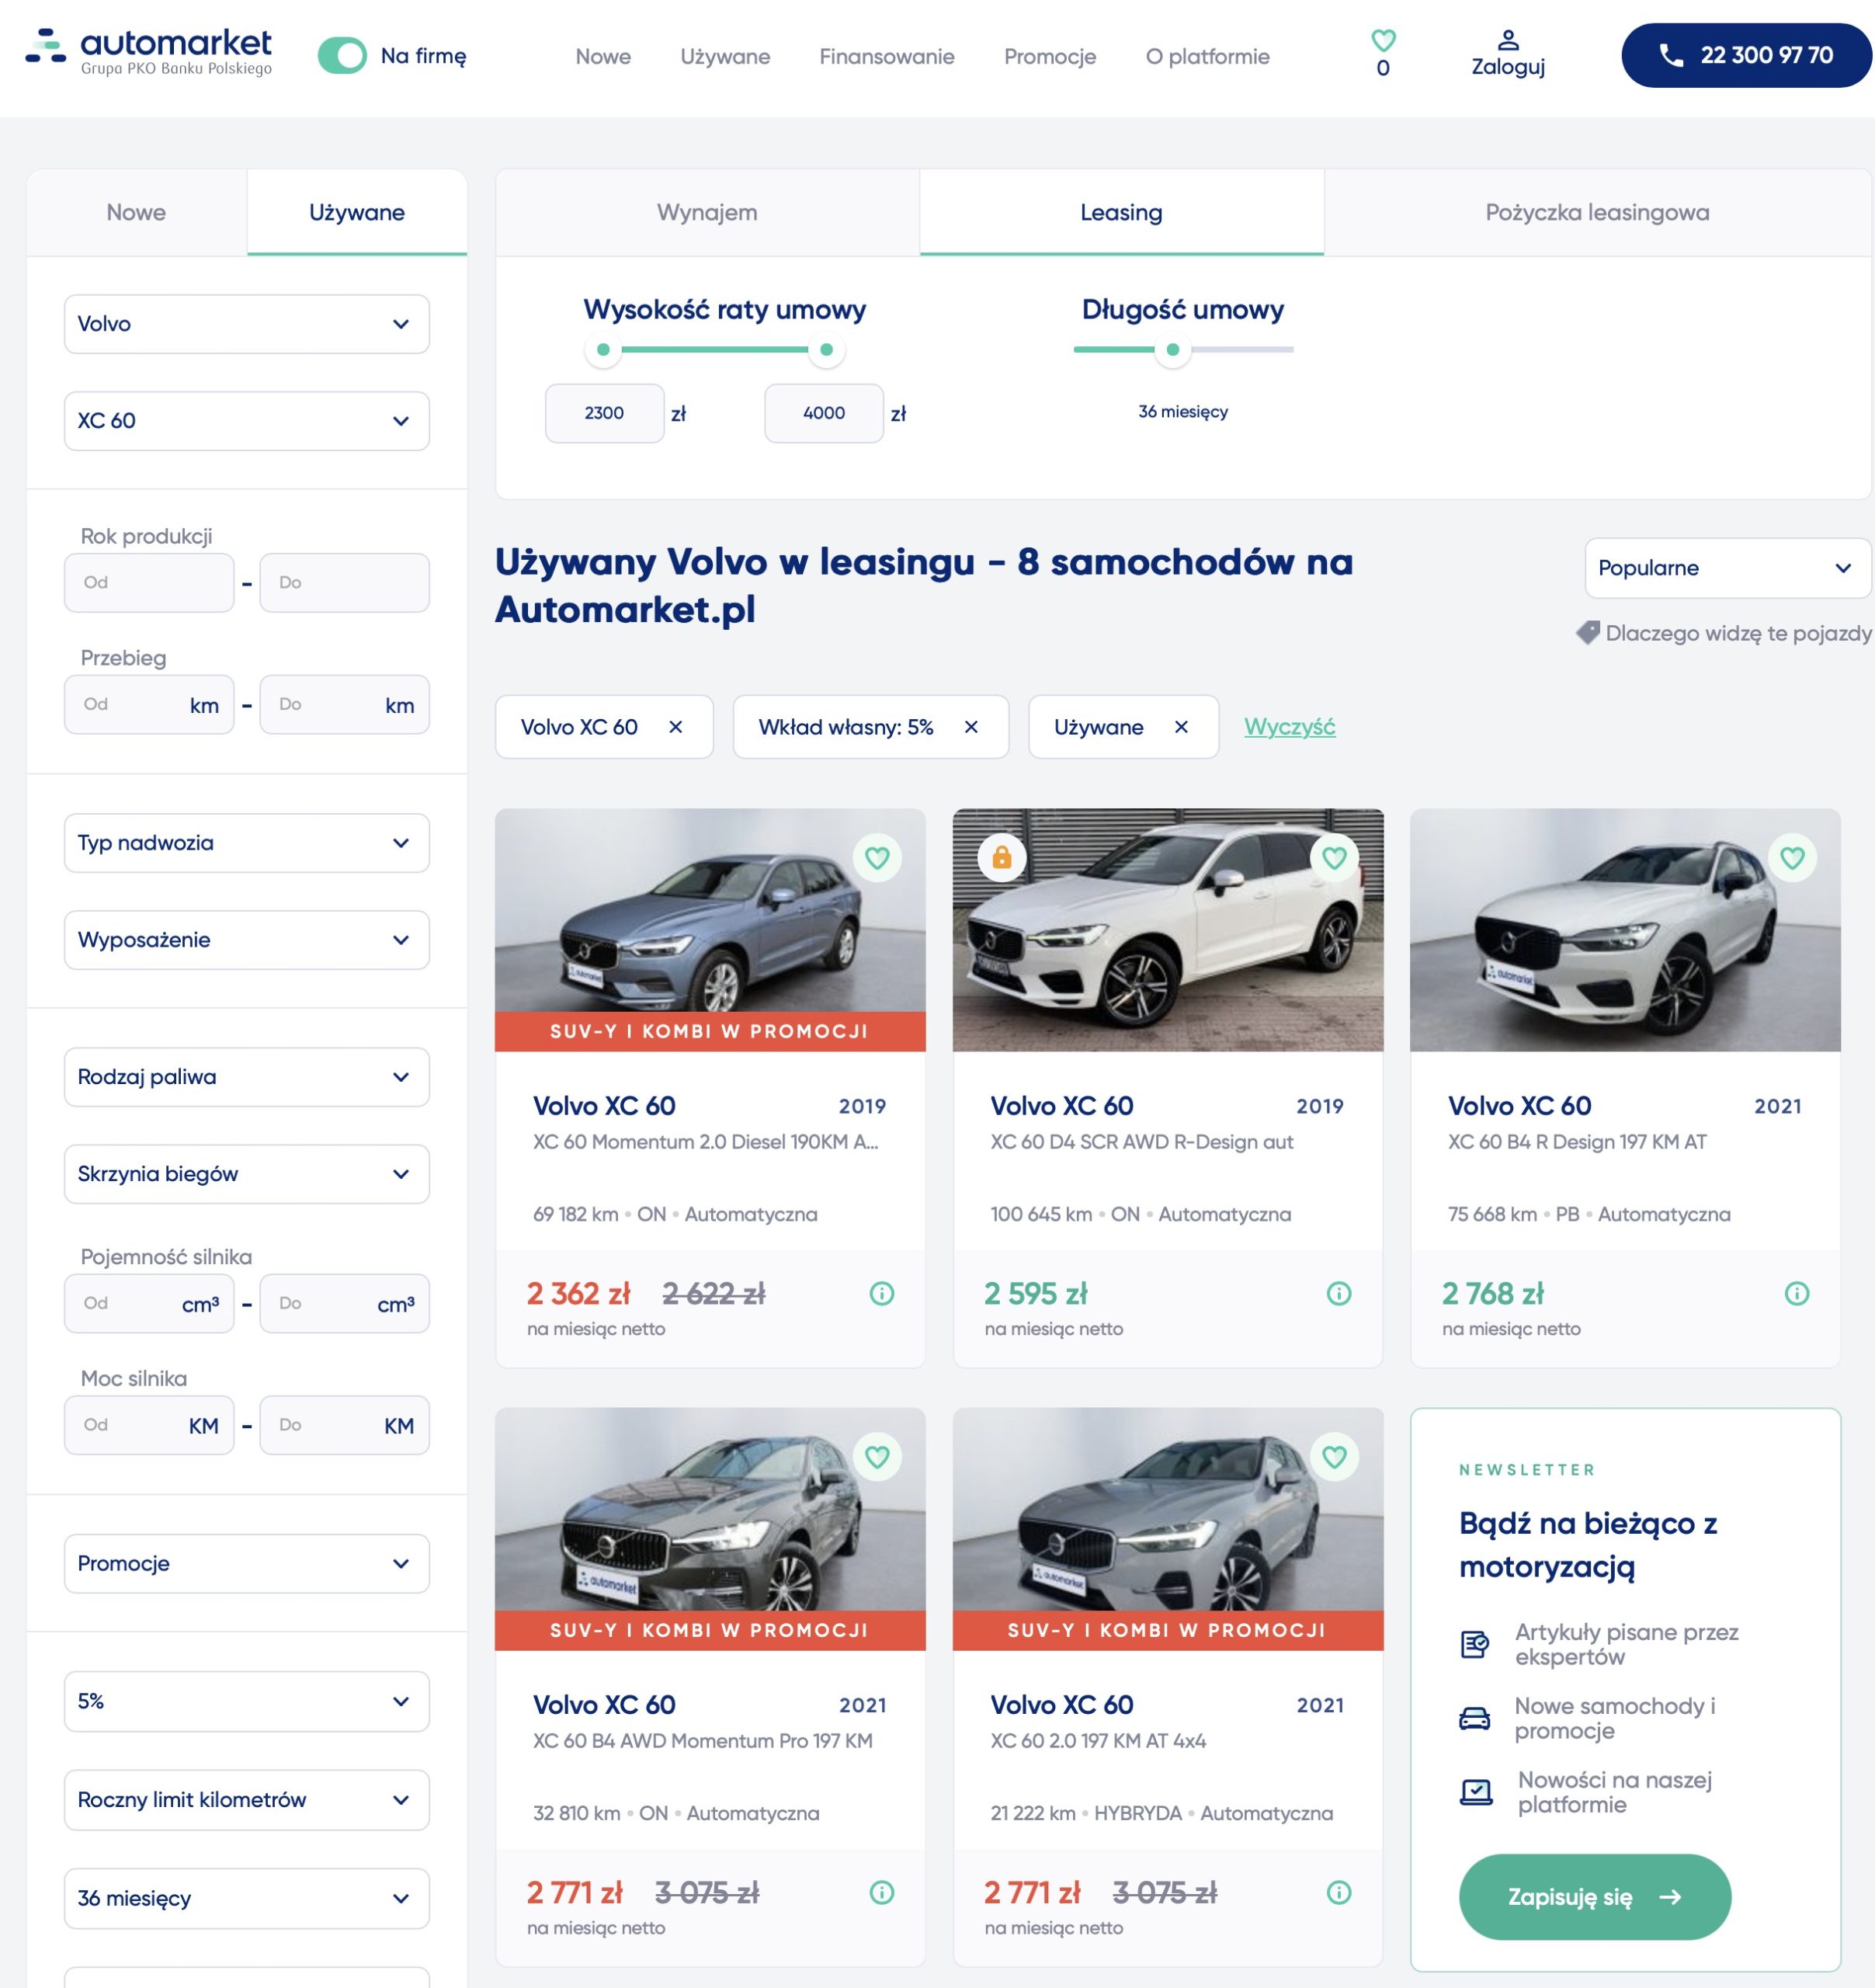Click the minimum installment slider handle
1875x1988 pixels.
coord(603,350)
